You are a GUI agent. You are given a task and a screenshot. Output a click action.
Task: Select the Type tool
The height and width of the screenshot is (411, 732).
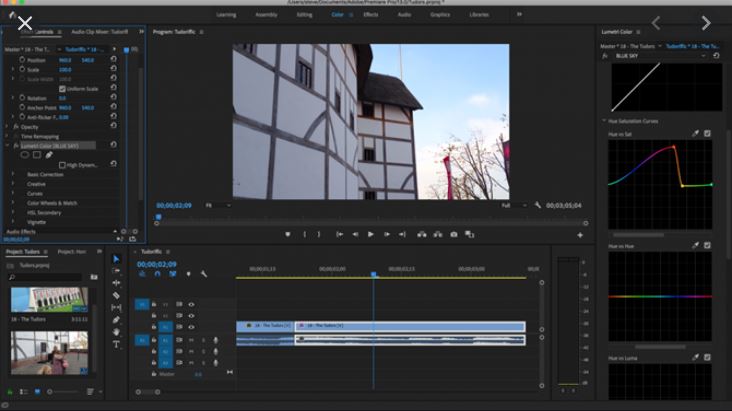(116, 345)
